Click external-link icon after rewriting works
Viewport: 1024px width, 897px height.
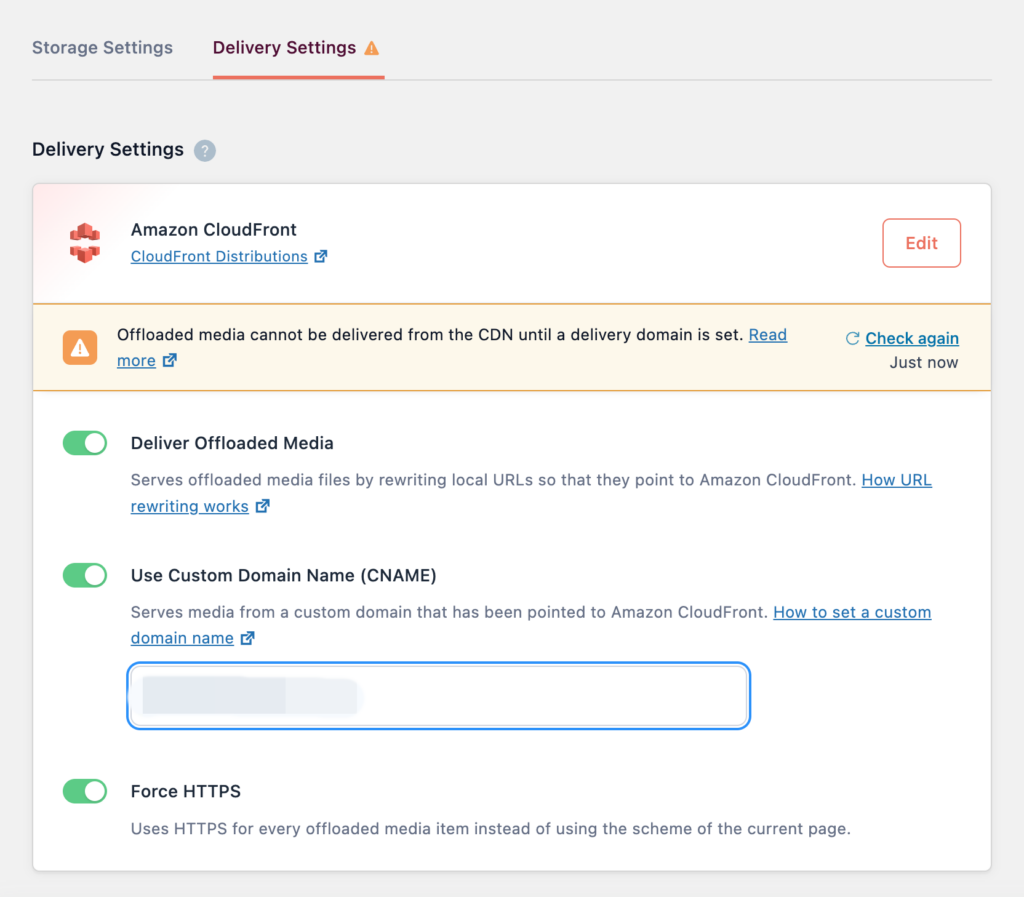click(x=263, y=506)
